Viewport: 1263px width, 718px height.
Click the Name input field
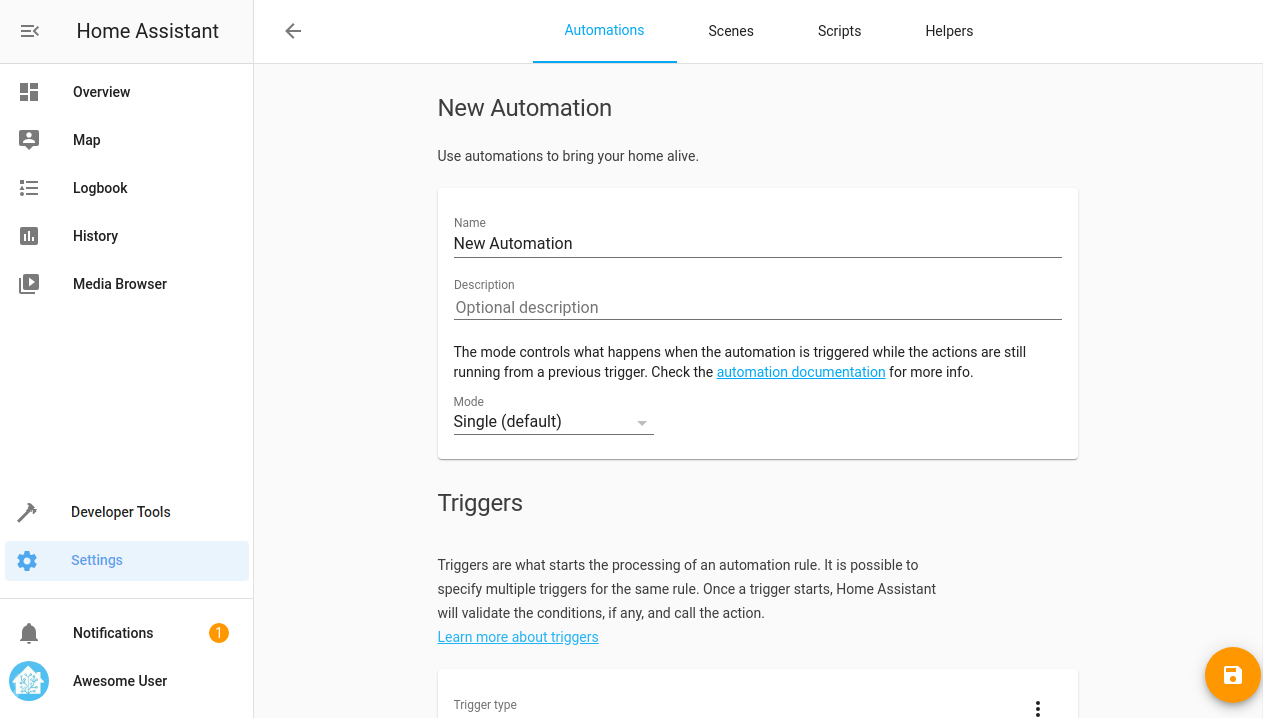click(757, 243)
